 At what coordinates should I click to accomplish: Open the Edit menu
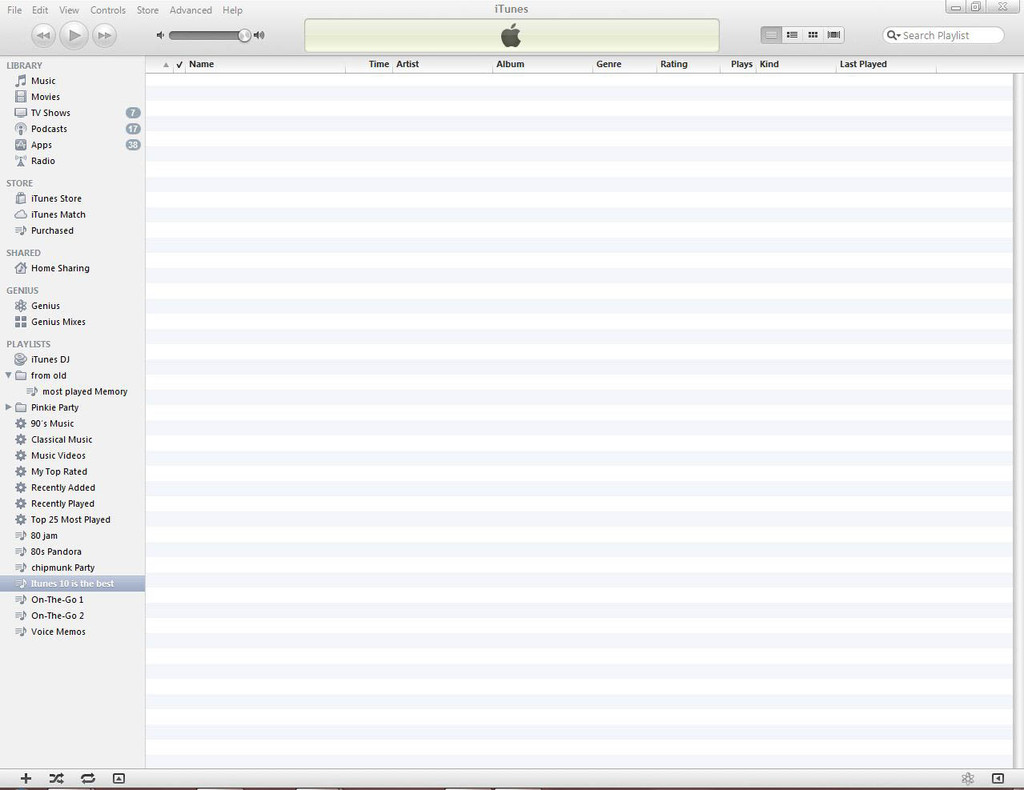(x=40, y=10)
